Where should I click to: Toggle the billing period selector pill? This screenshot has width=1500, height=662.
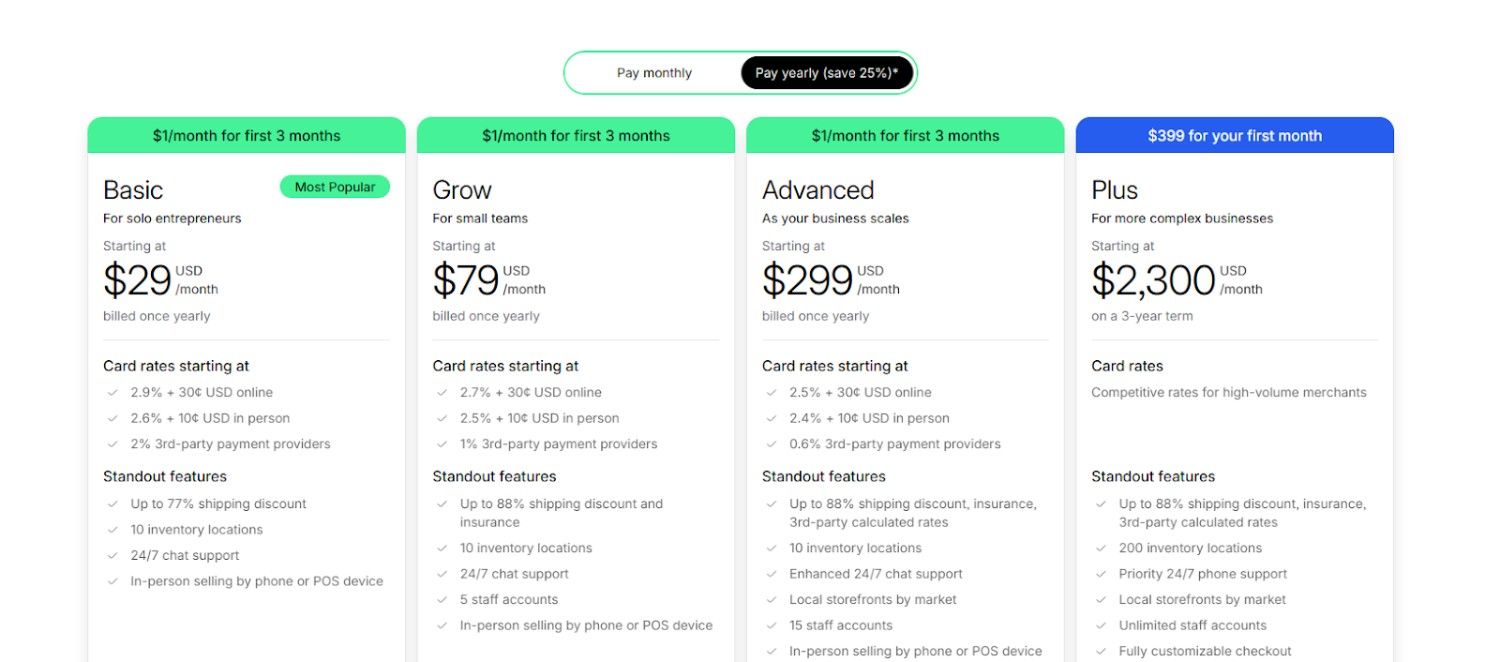742,72
